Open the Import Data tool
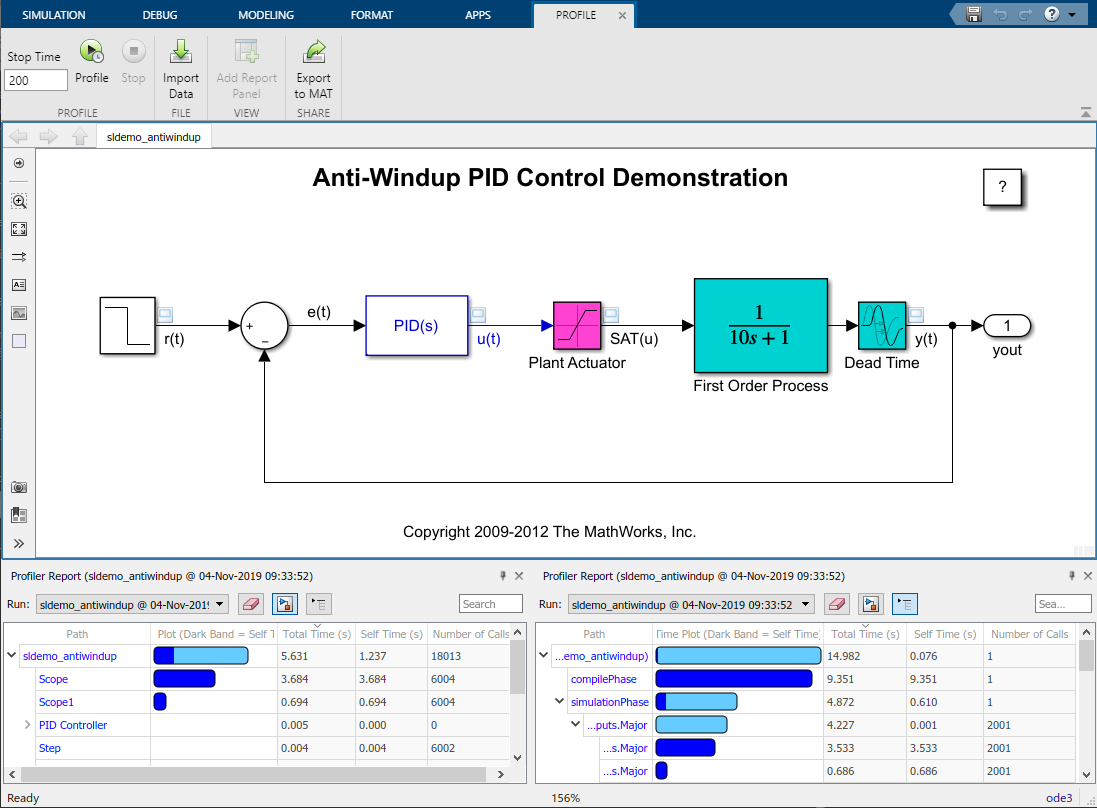The height and width of the screenshot is (808, 1097). pos(181,65)
